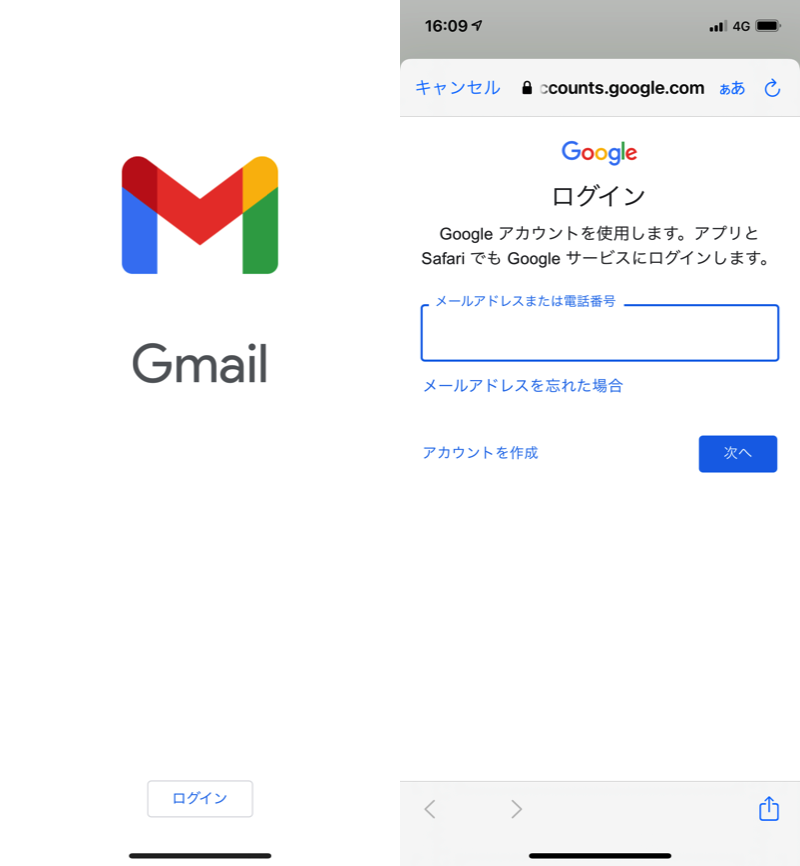Reload the page with the refresh icon
The width and height of the screenshot is (800, 866).
coord(772,88)
